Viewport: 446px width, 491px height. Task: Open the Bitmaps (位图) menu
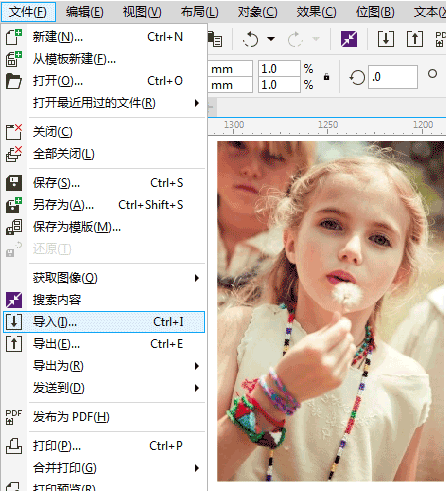coord(375,12)
